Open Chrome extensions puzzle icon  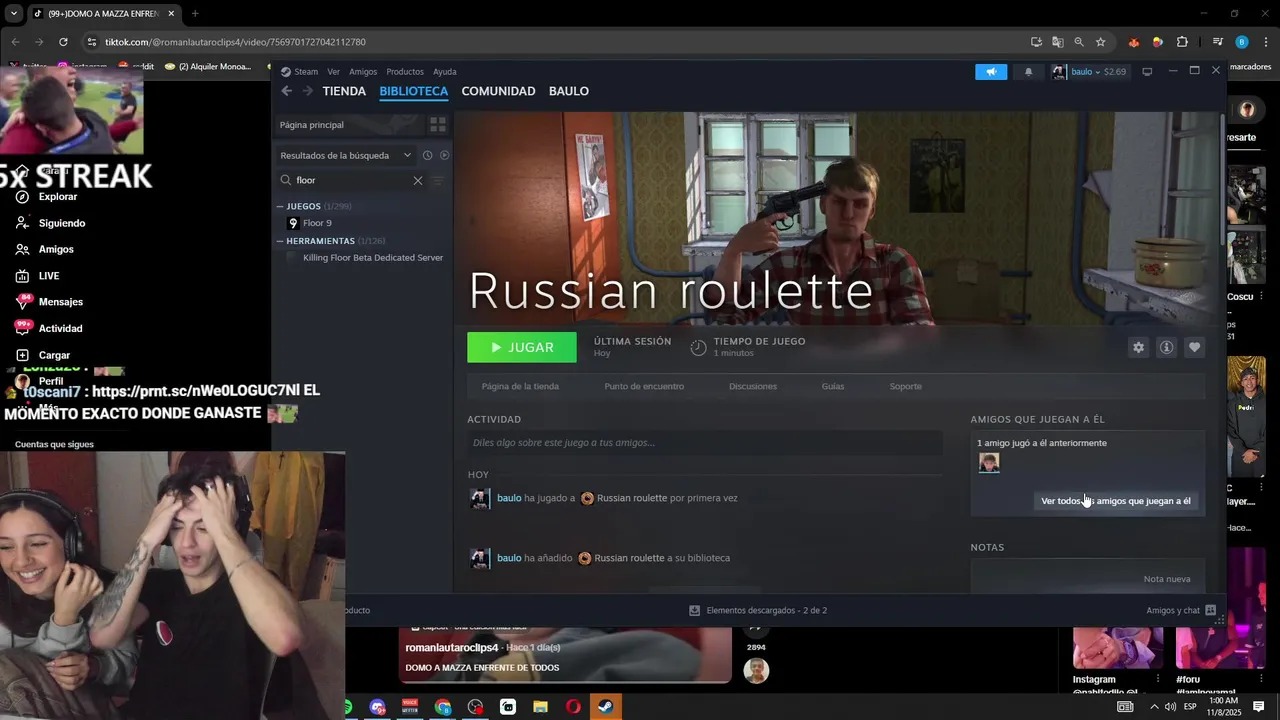[x=1182, y=42]
